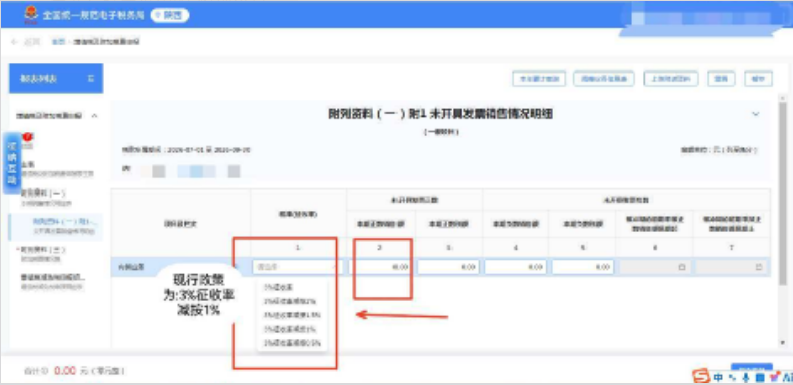Click the column 5 amount input field

(x=583, y=267)
